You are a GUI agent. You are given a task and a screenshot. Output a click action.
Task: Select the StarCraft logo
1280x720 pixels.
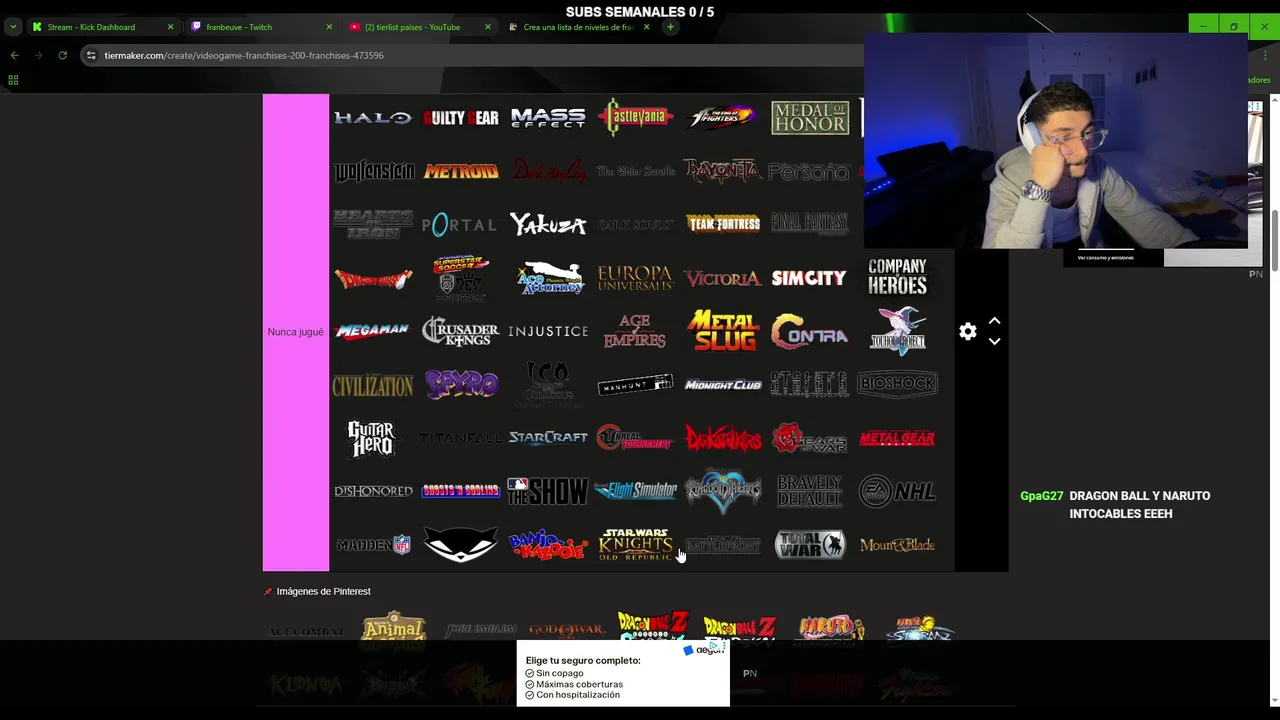pos(548,438)
